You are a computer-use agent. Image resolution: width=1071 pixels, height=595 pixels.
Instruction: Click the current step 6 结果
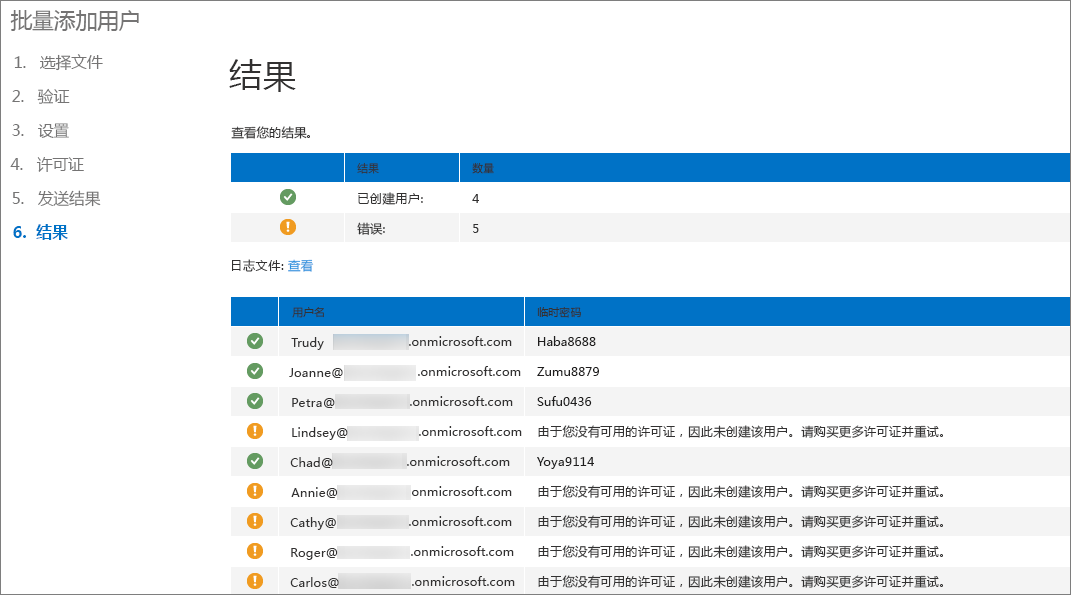[52, 232]
